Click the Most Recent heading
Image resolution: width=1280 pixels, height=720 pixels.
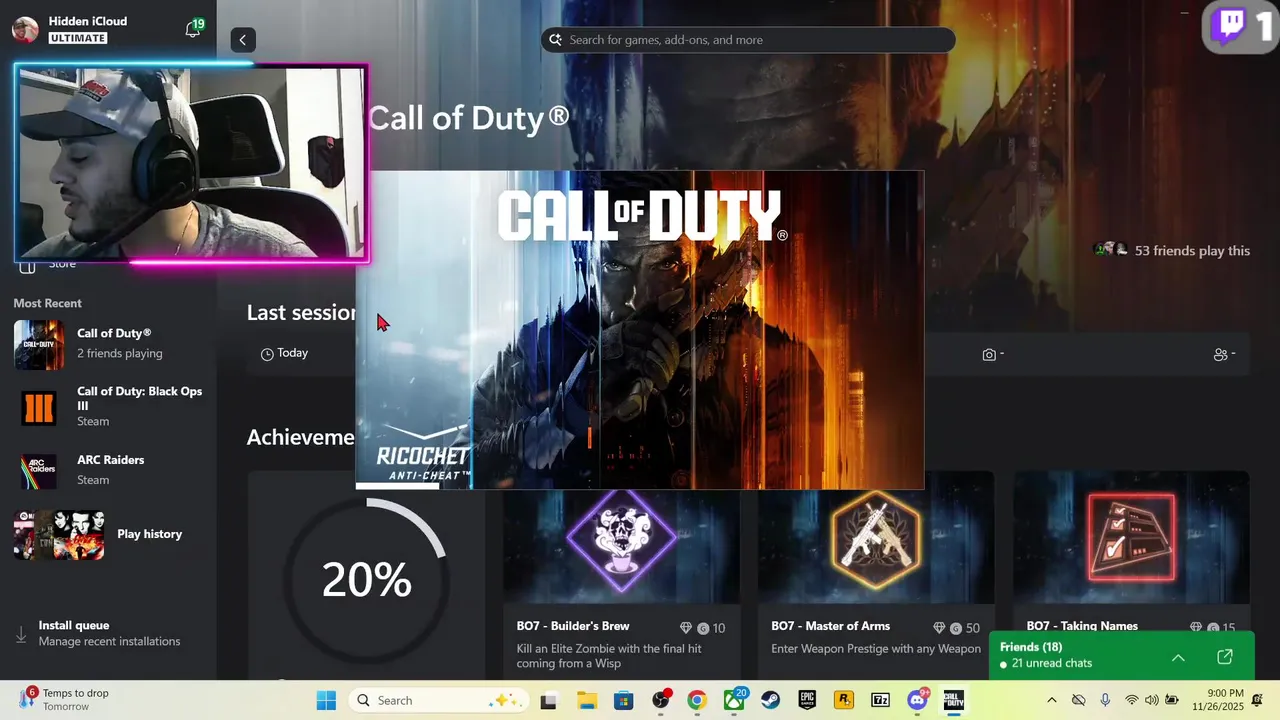coord(48,303)
